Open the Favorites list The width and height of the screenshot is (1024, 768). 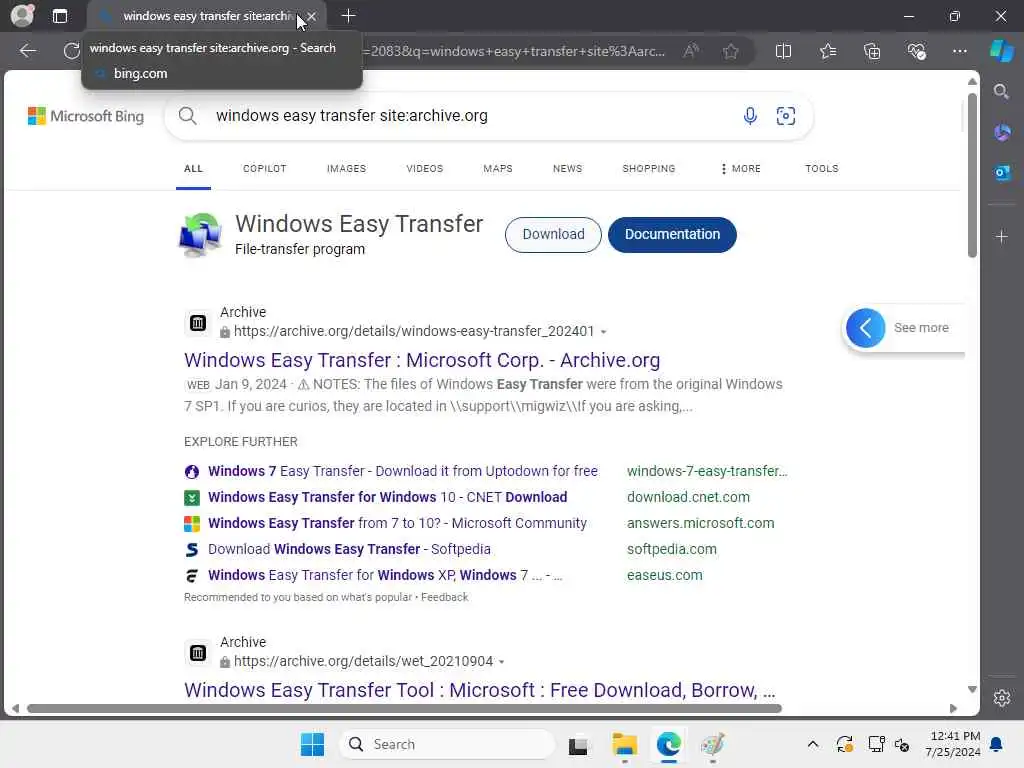pyautogui.click(x=827, y=51)
